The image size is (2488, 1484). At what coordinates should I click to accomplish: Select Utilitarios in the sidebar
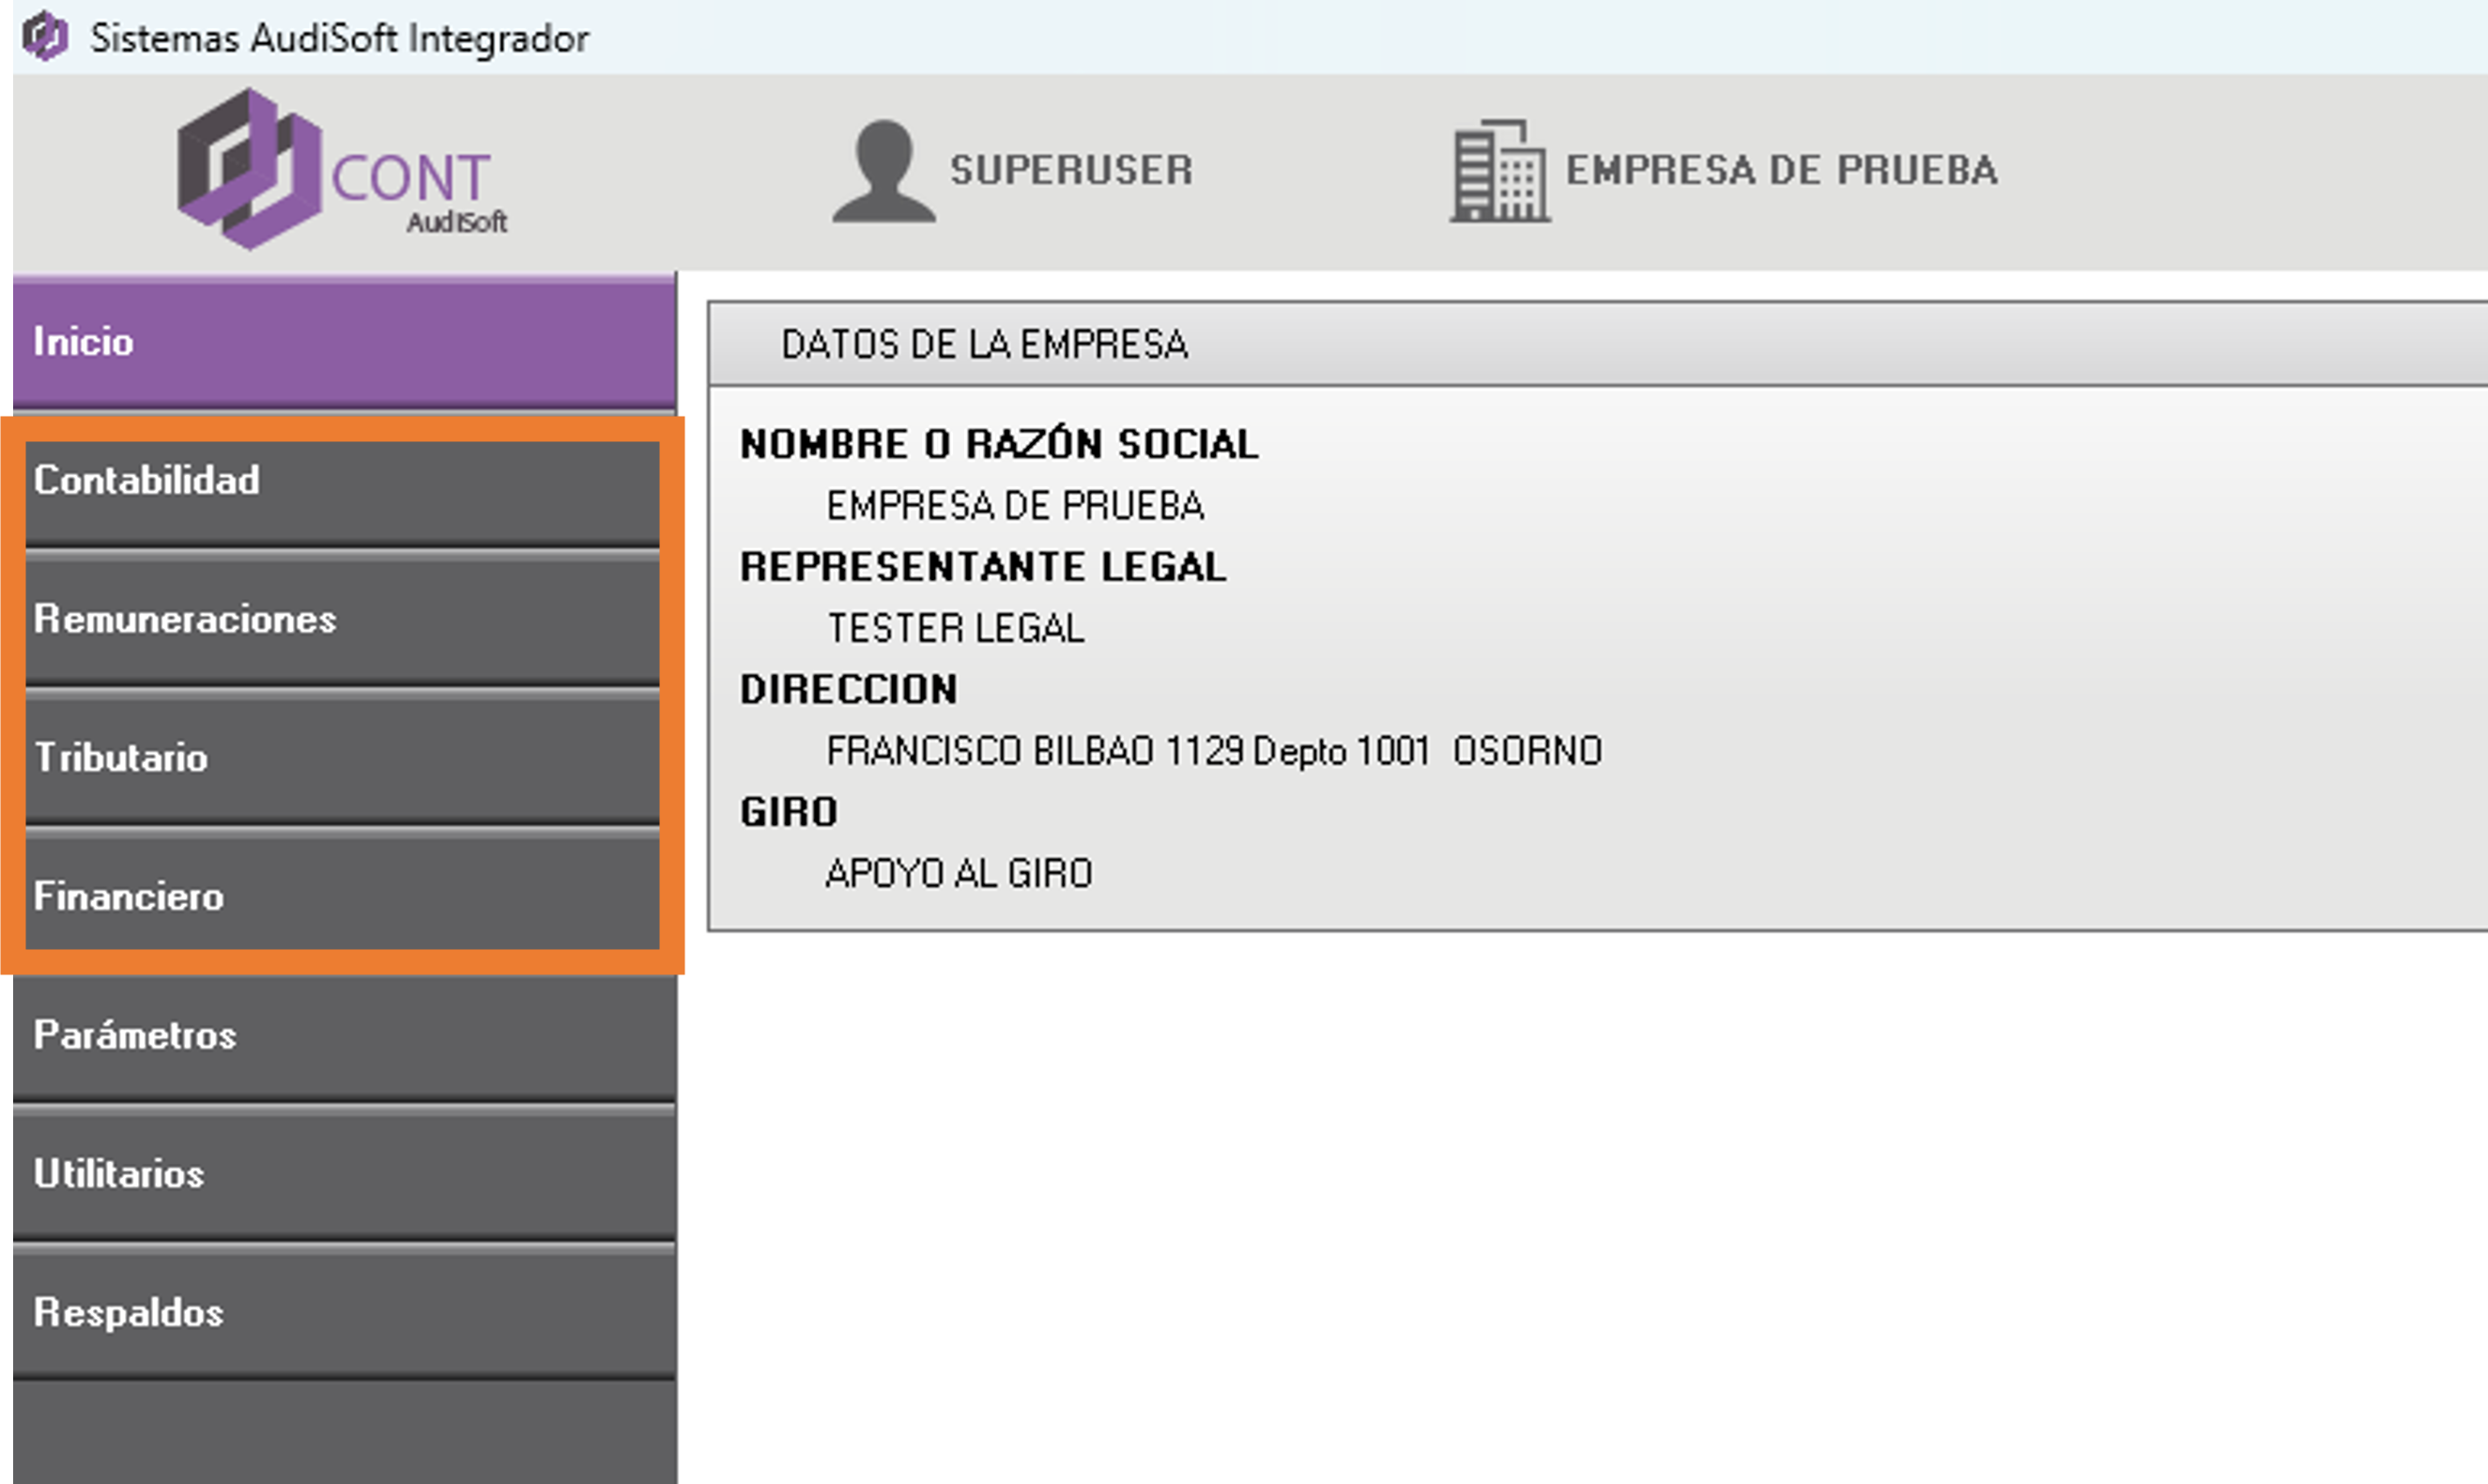pyautogui.click(x=344, y=1174)
